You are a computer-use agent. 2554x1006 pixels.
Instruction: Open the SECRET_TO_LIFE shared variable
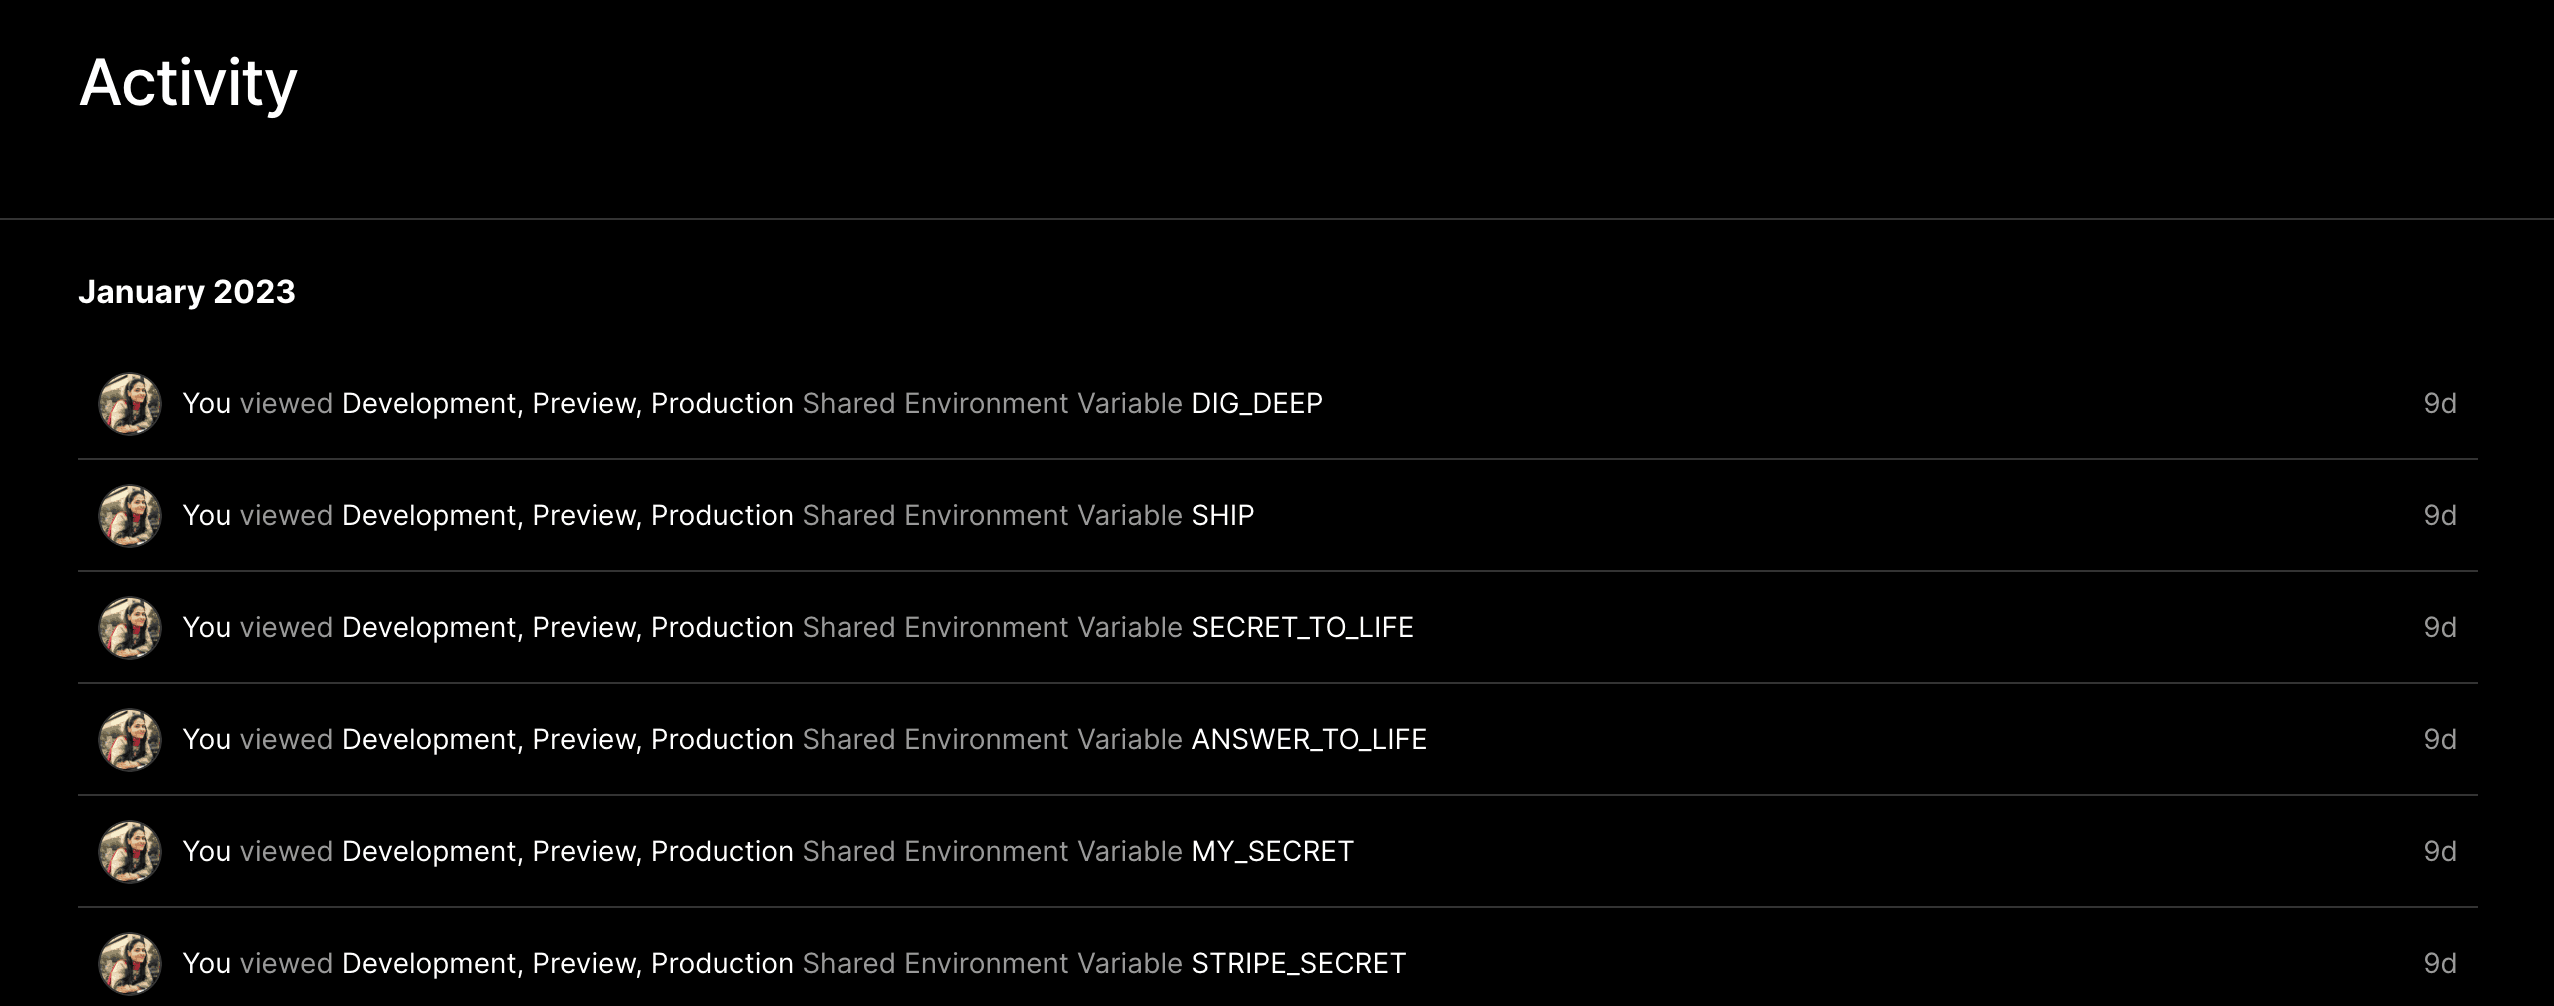pos(1302,628)
